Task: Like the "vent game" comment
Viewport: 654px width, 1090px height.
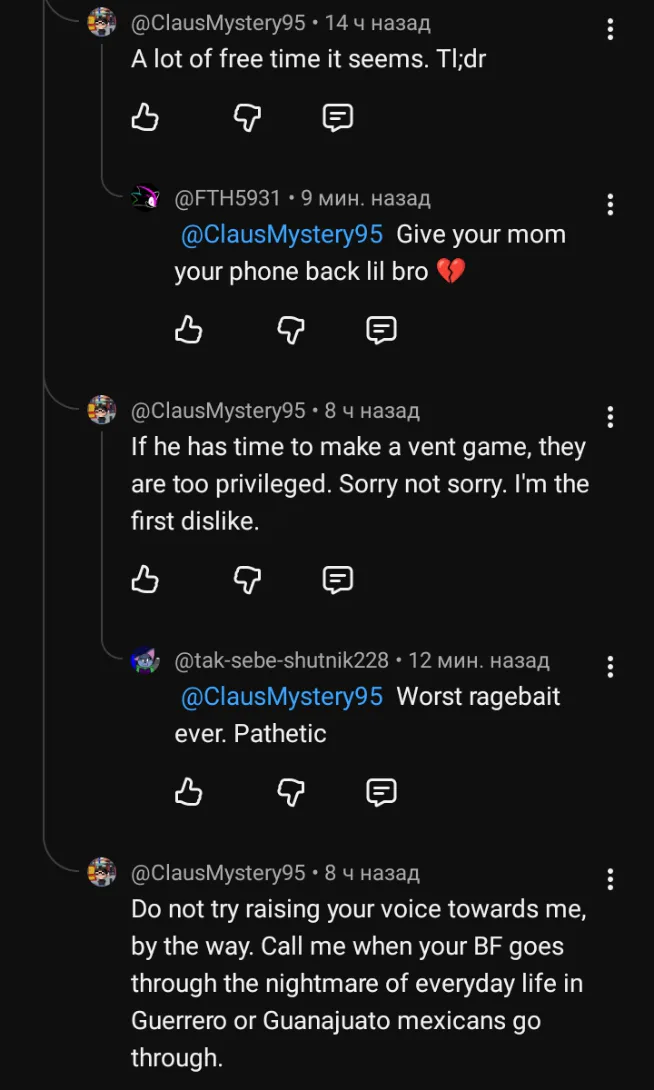Action: click(x=145, y=579)
